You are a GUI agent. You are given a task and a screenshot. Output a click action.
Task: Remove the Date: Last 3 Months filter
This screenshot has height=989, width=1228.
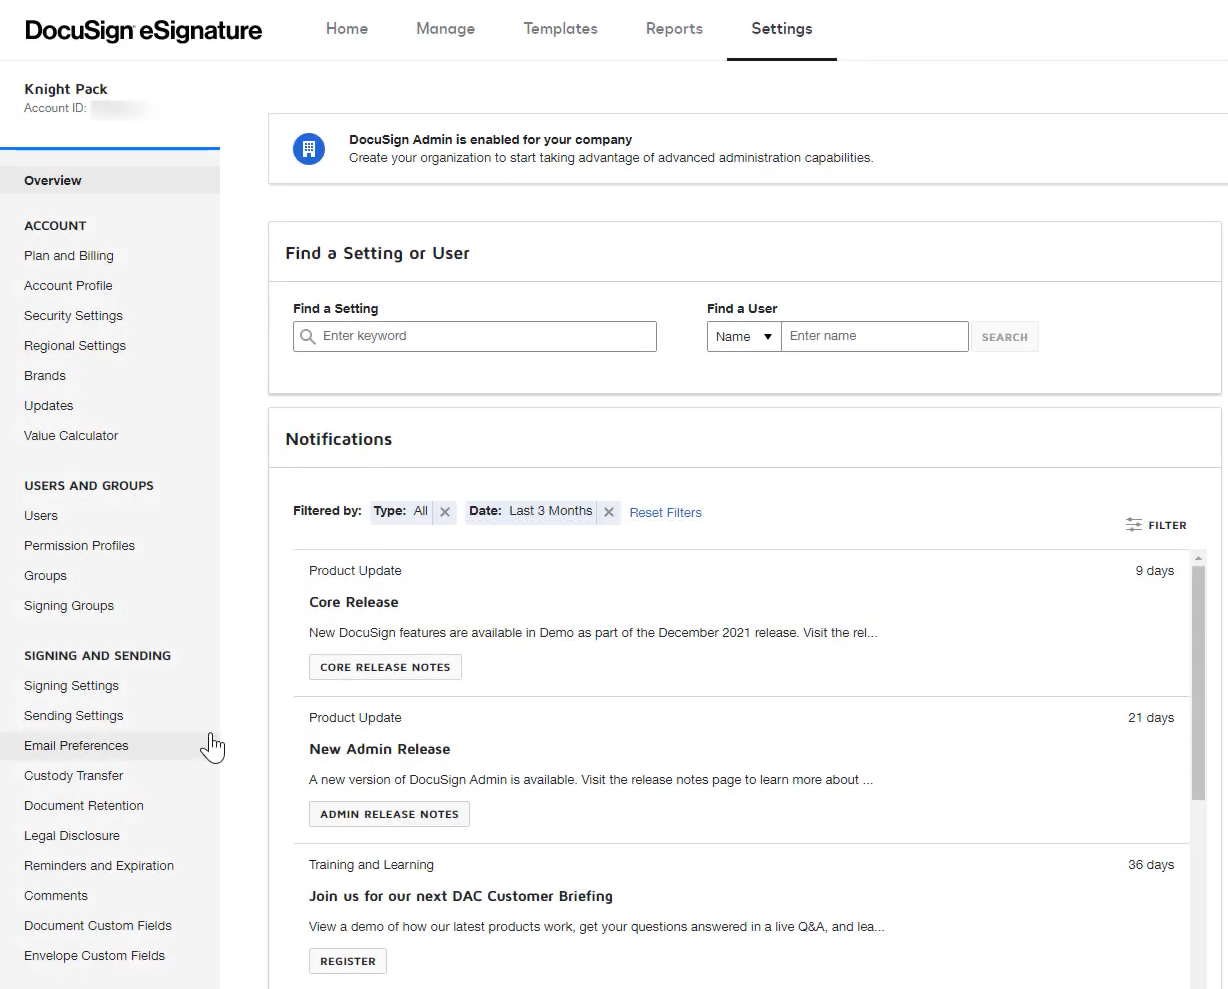coord(608,512)
